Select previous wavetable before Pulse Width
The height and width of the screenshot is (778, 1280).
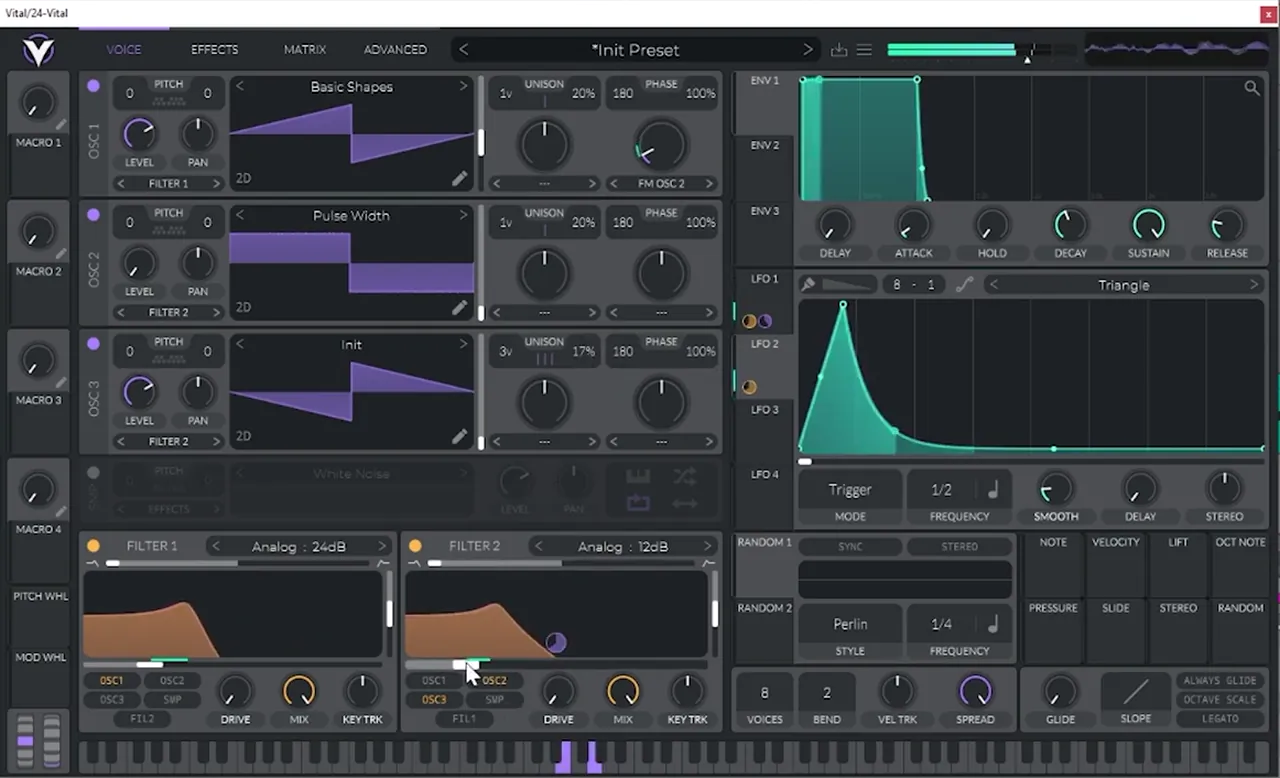click(240, 215)
